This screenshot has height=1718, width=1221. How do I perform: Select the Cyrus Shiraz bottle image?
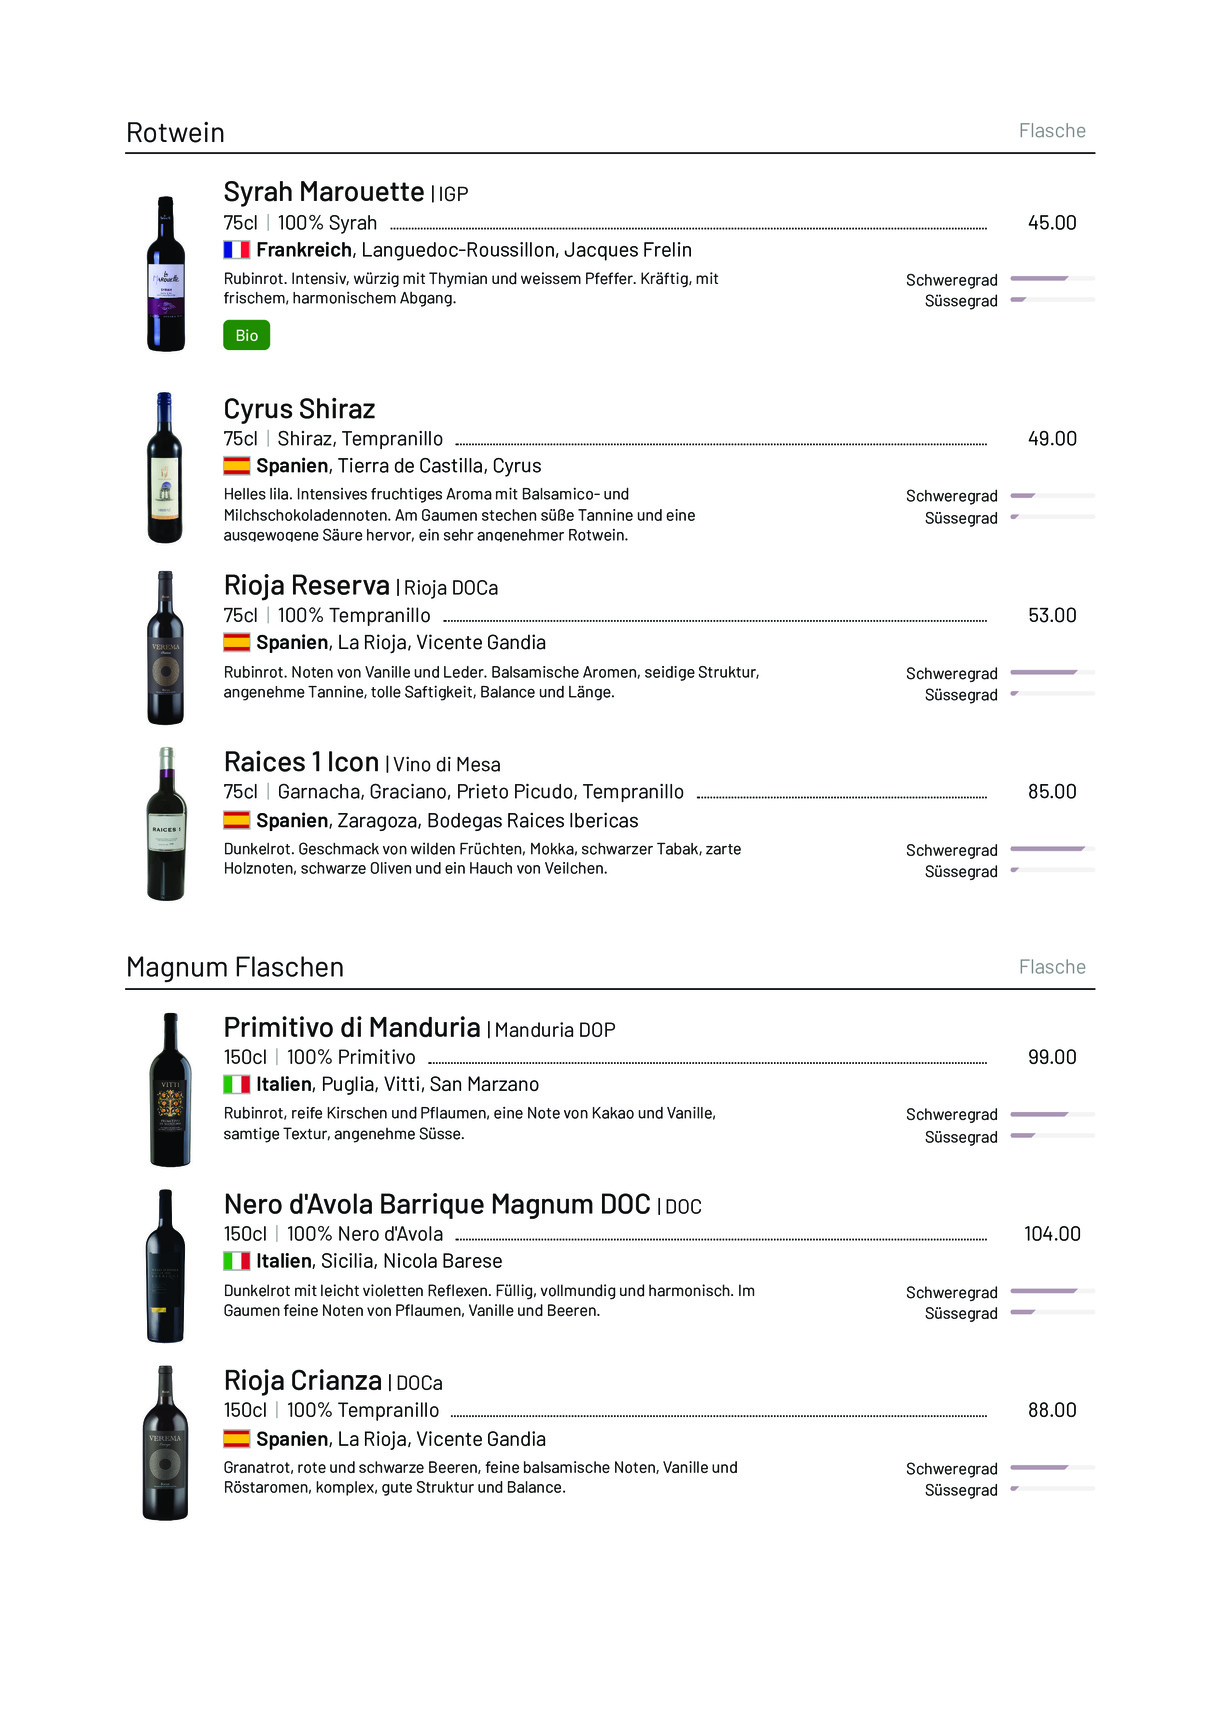click(x=165, y=468)
